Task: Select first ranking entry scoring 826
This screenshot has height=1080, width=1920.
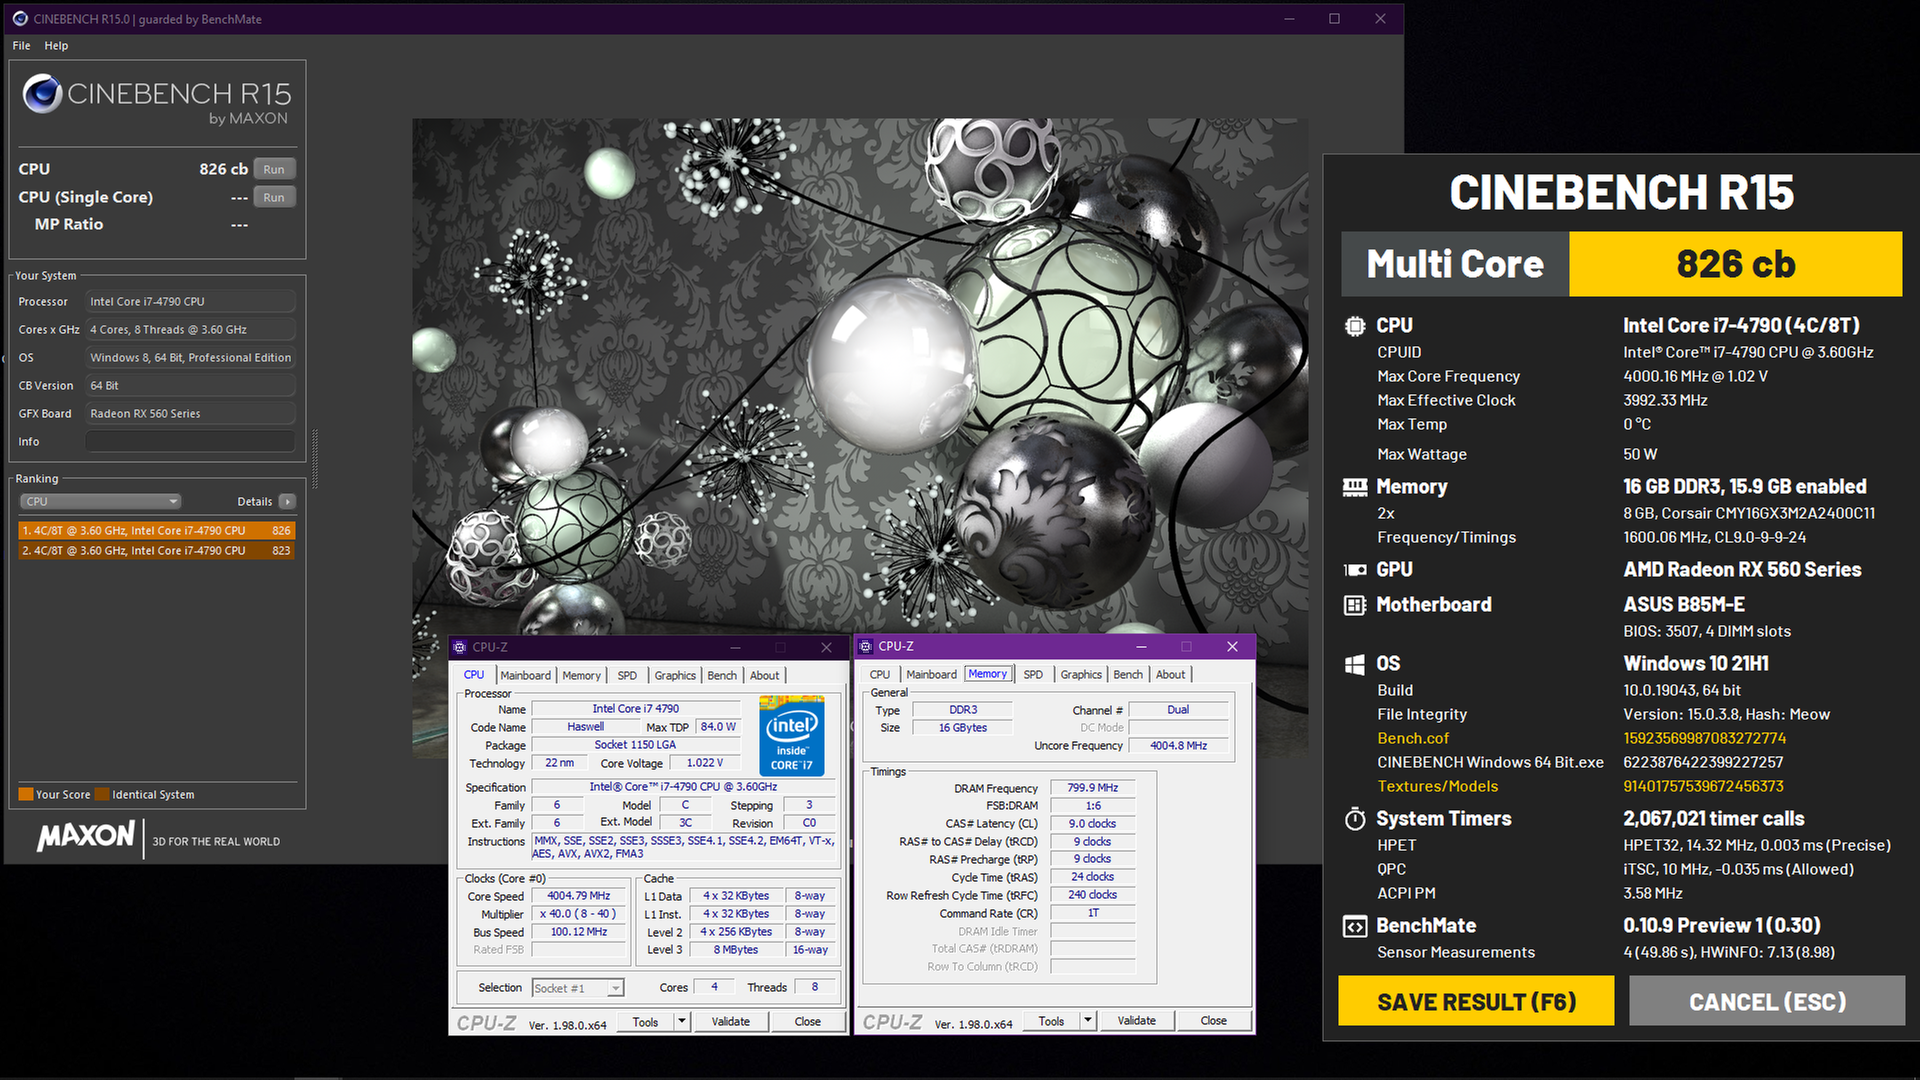Action: (156, 531)
